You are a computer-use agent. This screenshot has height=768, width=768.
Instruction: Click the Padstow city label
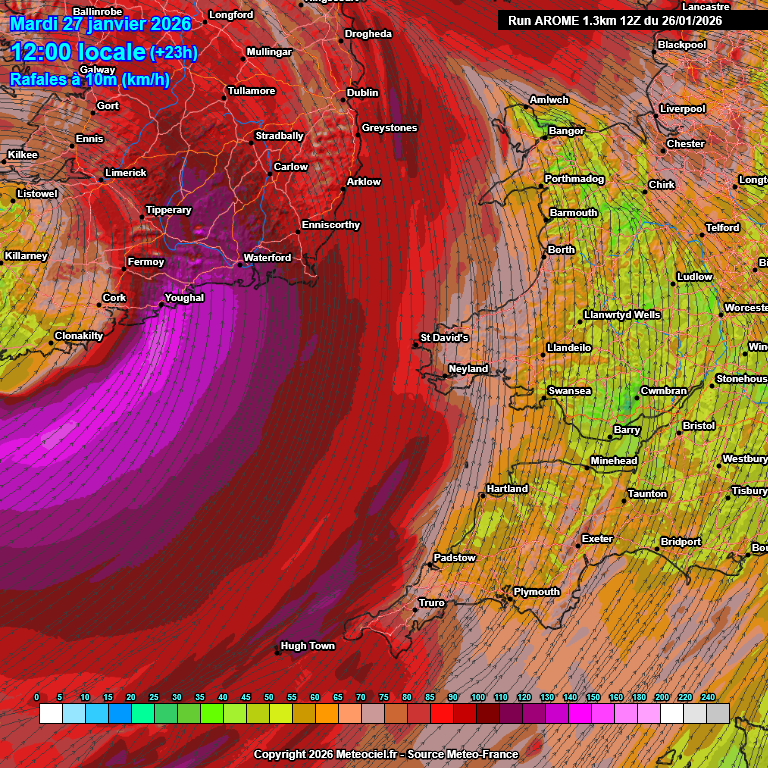455,558
